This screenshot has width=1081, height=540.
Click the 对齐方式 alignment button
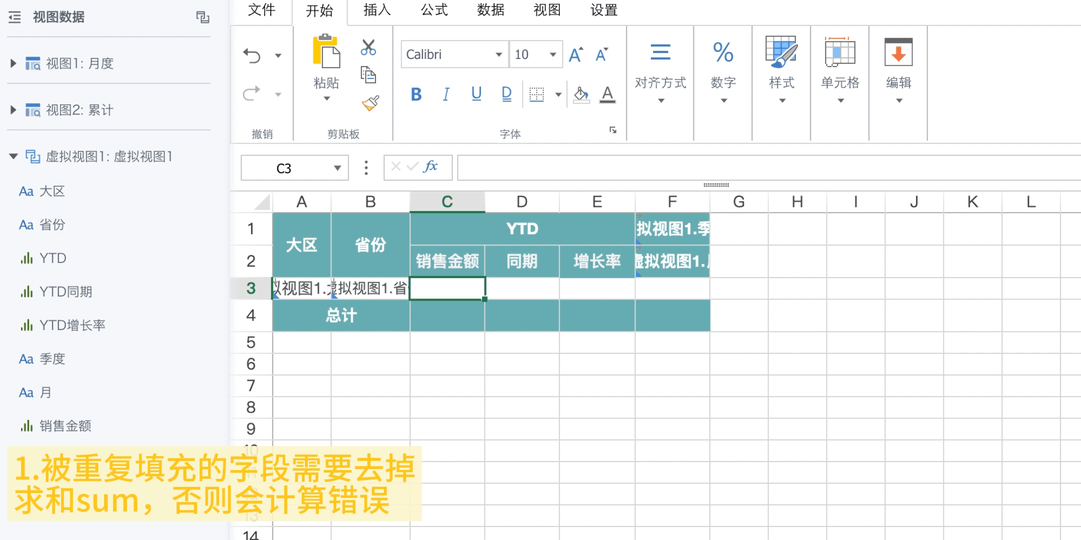[660, 72]
